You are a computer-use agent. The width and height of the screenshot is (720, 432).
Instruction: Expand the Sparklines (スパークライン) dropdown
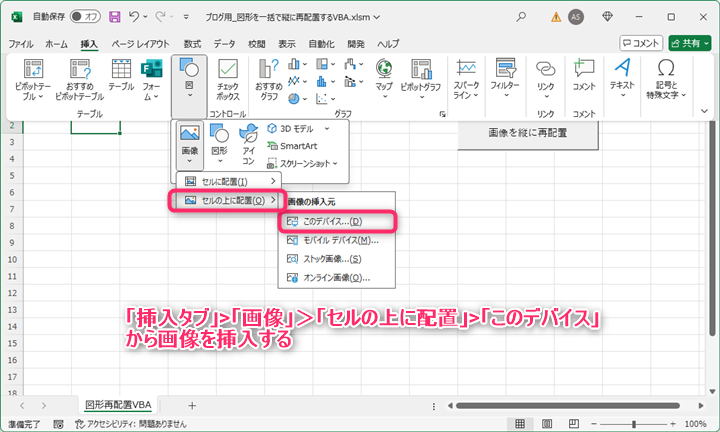pyautogui.click(x=466, y=78)
